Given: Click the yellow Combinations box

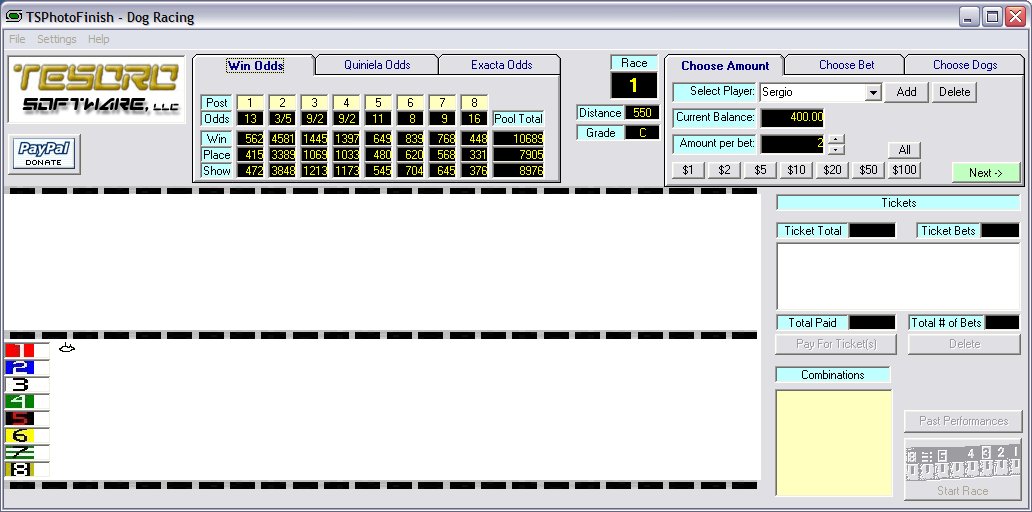Looking at the screenshot, I should pos(834,443).
